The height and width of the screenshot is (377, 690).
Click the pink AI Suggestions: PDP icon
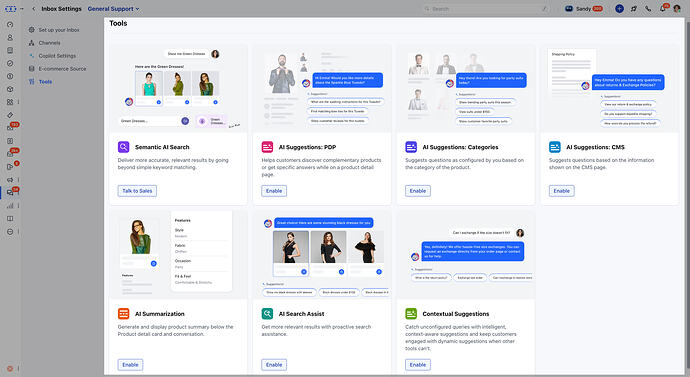tap(267, 147)
